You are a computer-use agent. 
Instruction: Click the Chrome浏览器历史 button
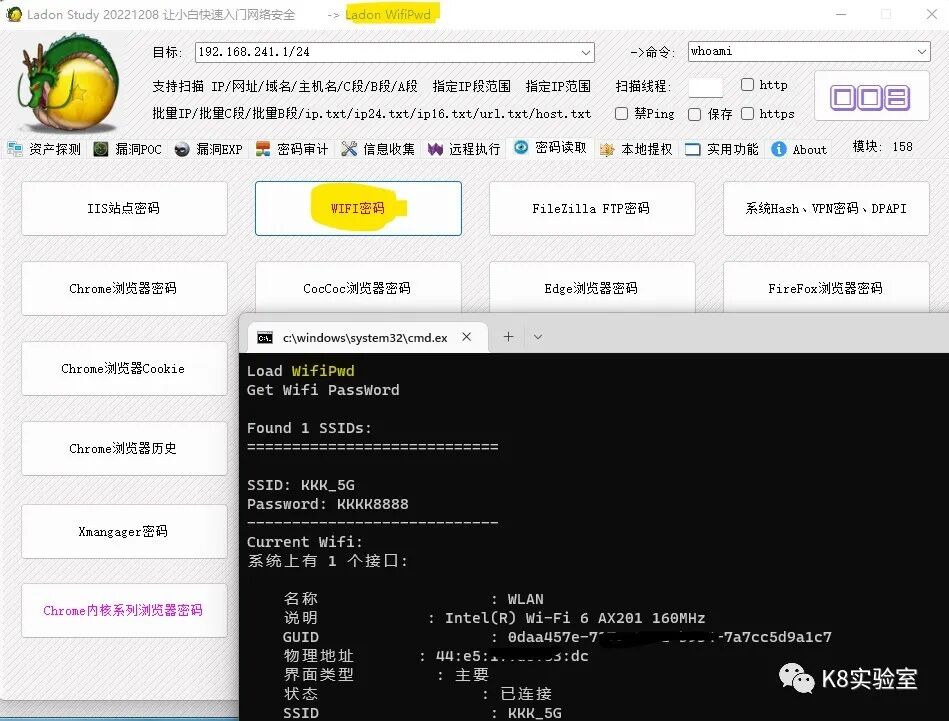point(124,448)
